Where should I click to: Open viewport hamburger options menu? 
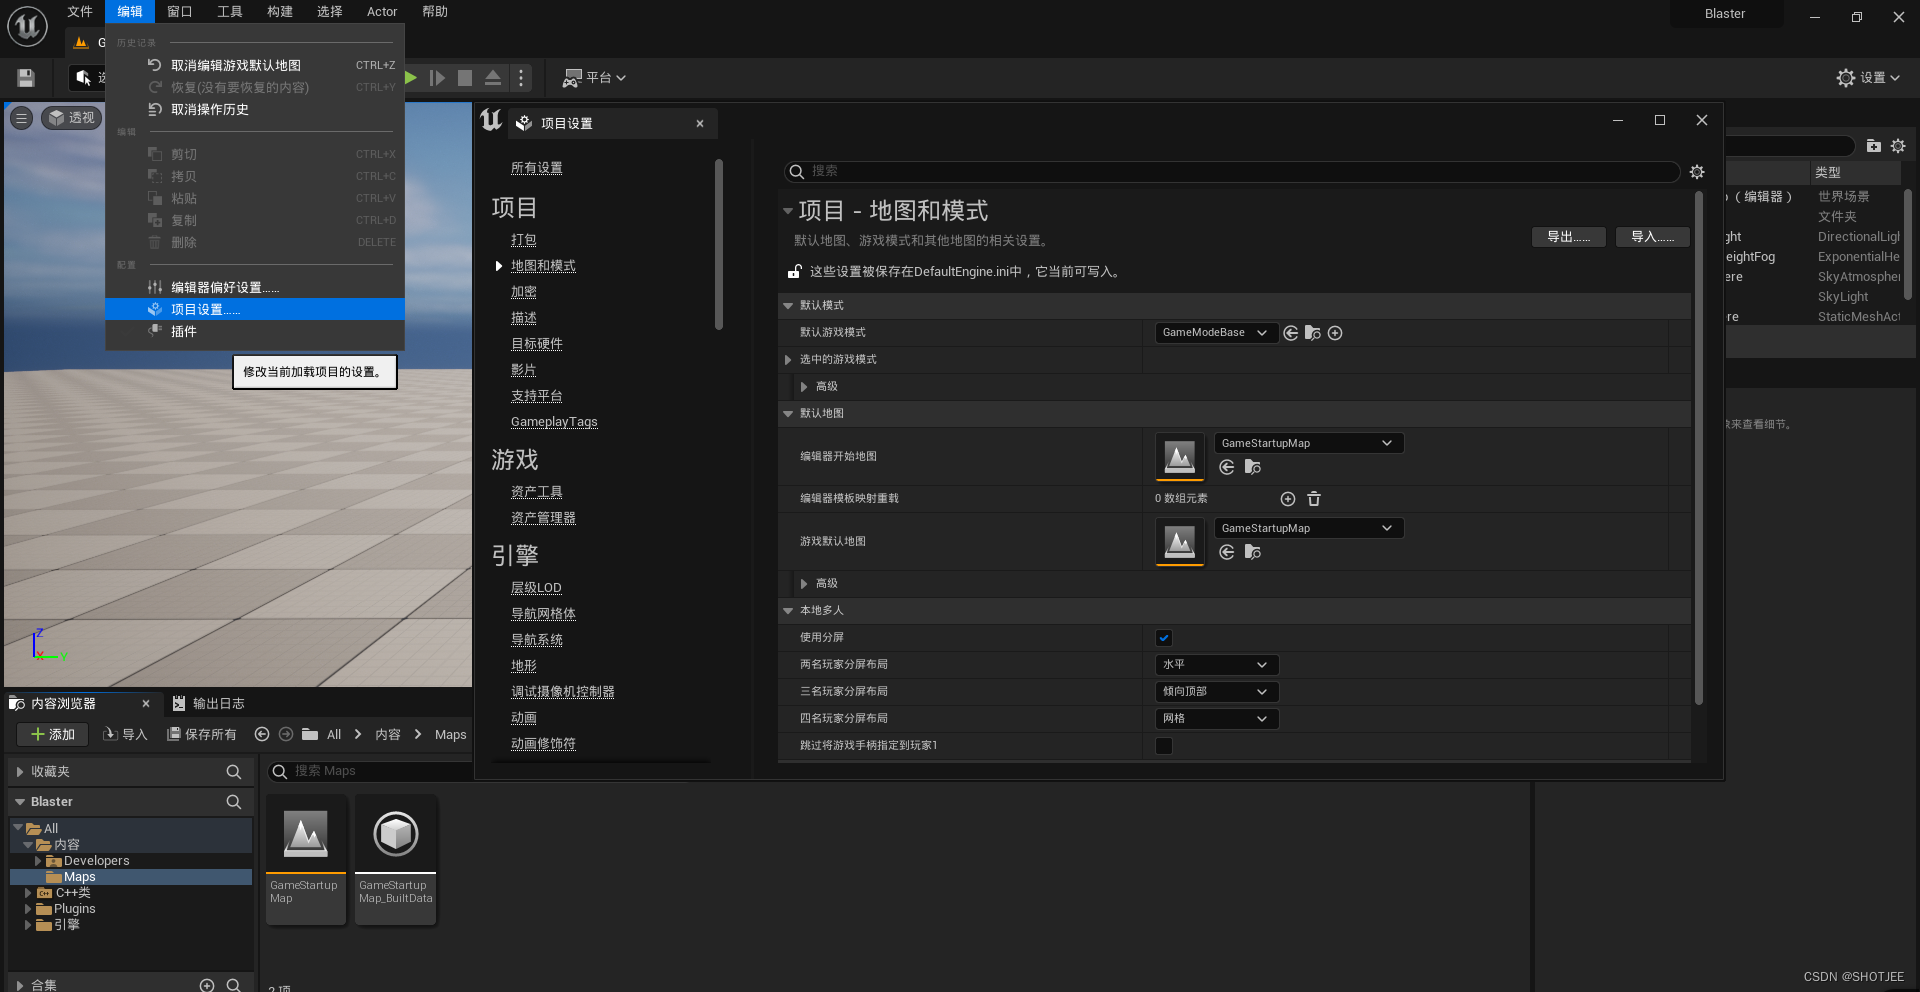point(21,118)
